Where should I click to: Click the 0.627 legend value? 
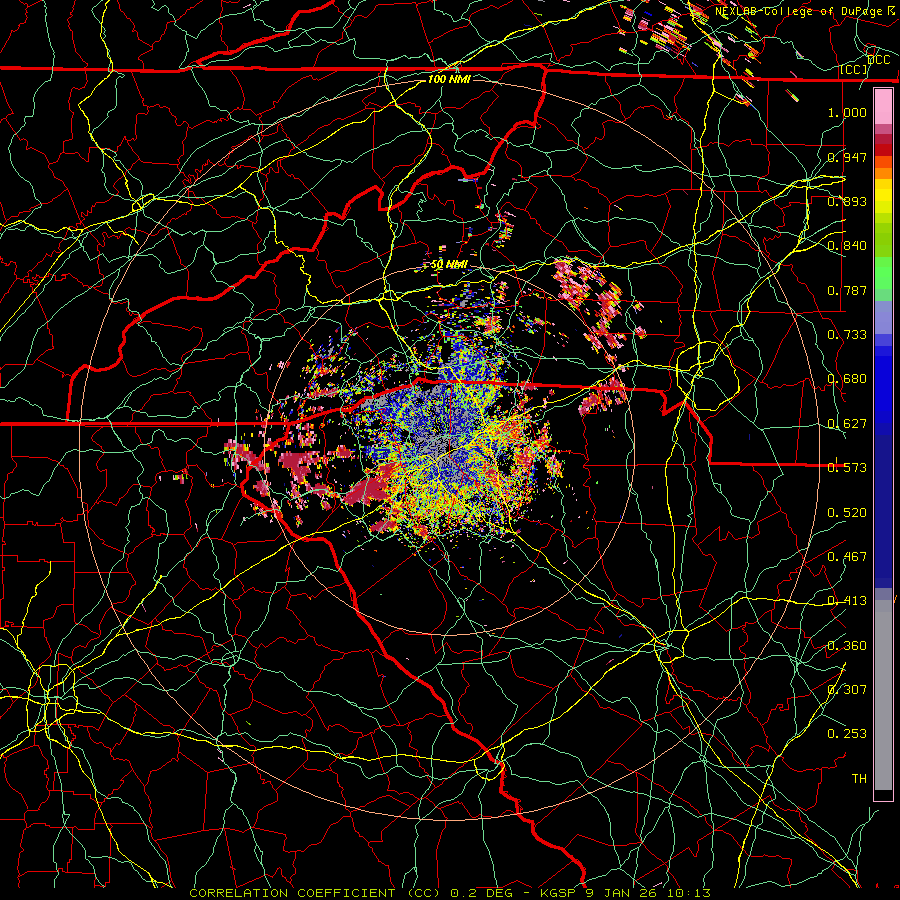tap(847, 424)
